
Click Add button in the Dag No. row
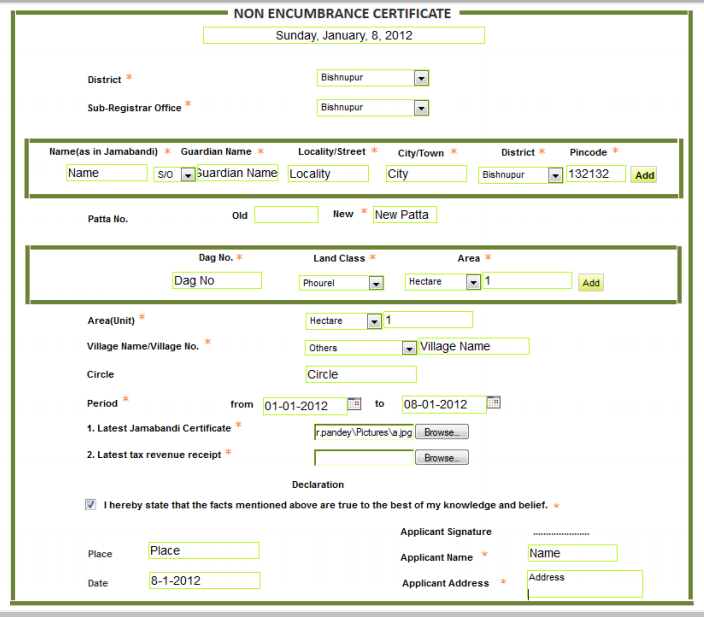(591, 283)
